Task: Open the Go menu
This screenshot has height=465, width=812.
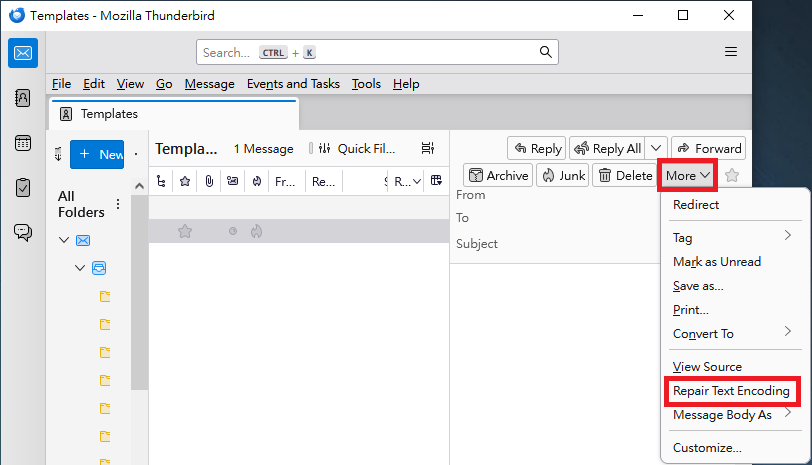Action: (164, 84)
